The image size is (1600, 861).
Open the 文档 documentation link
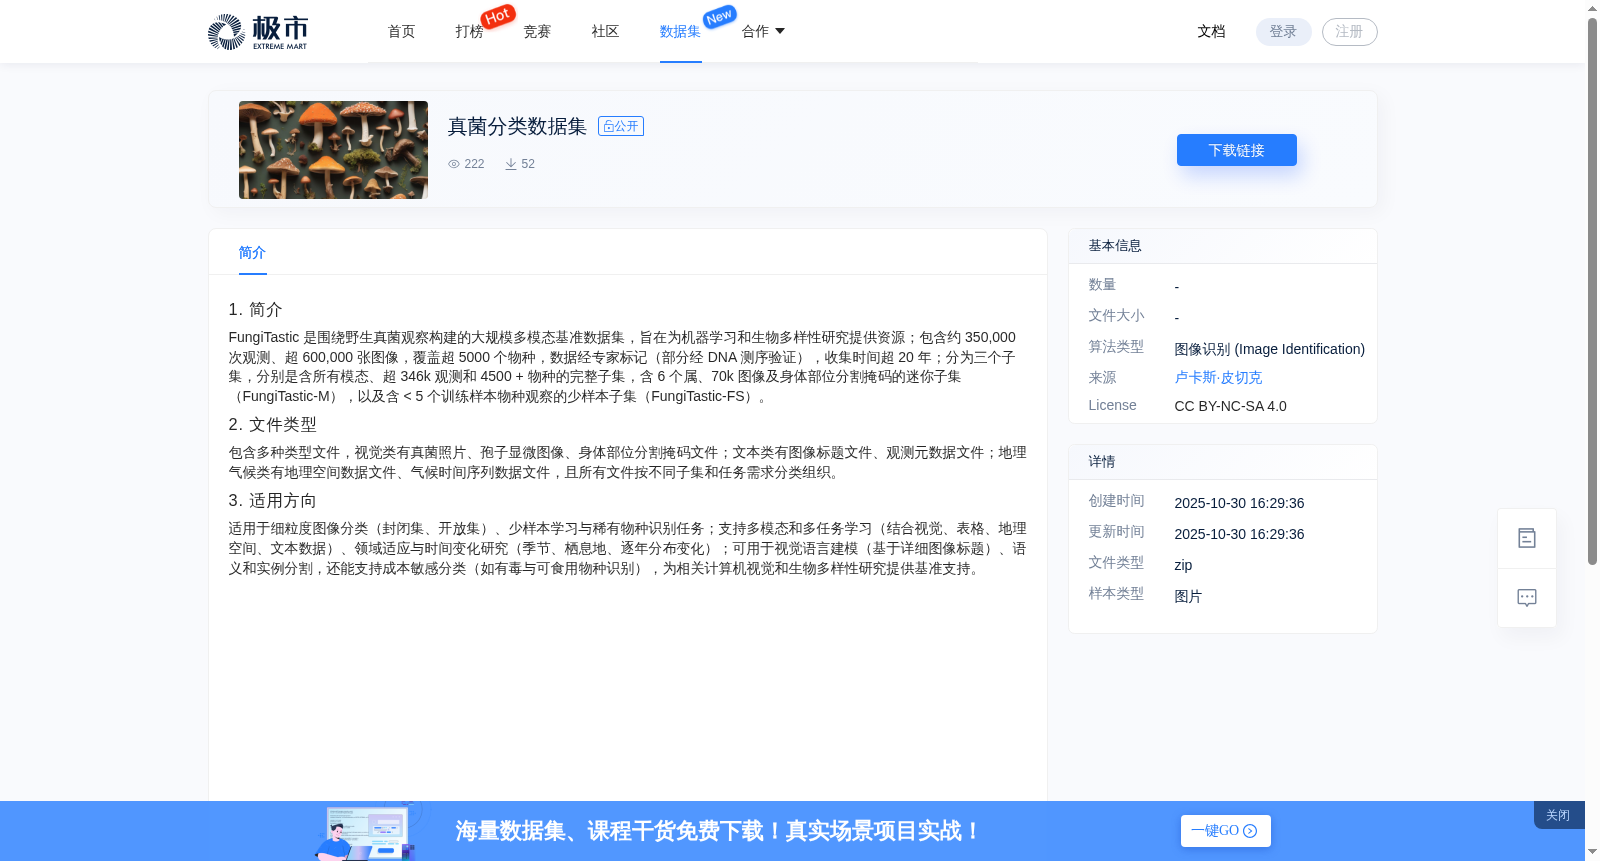coord(1212,31)
